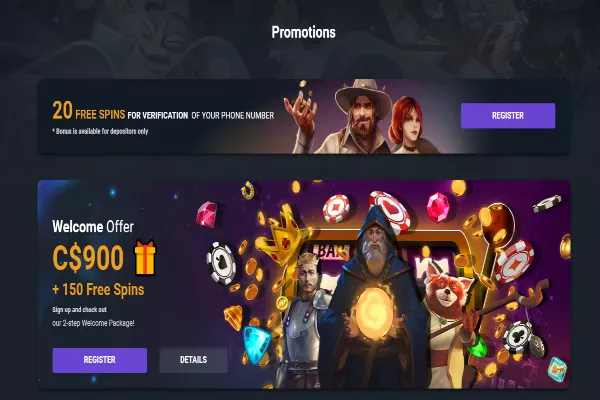Viewport: 600px width, 400px height.
Task: Click the pink octagonal gem icon
Action: (438, 207)
